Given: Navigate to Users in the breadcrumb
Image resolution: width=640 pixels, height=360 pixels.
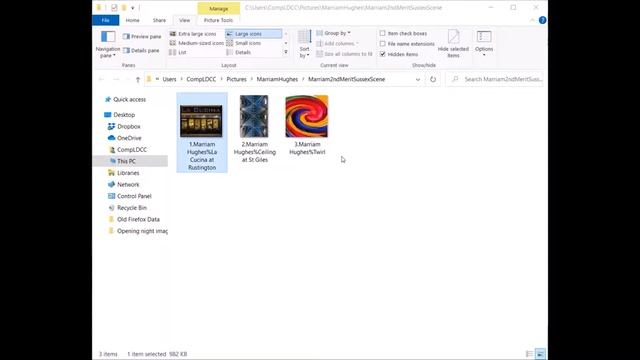Looking at the screenshot, I should pyautogui.click(x=169, y=80).
